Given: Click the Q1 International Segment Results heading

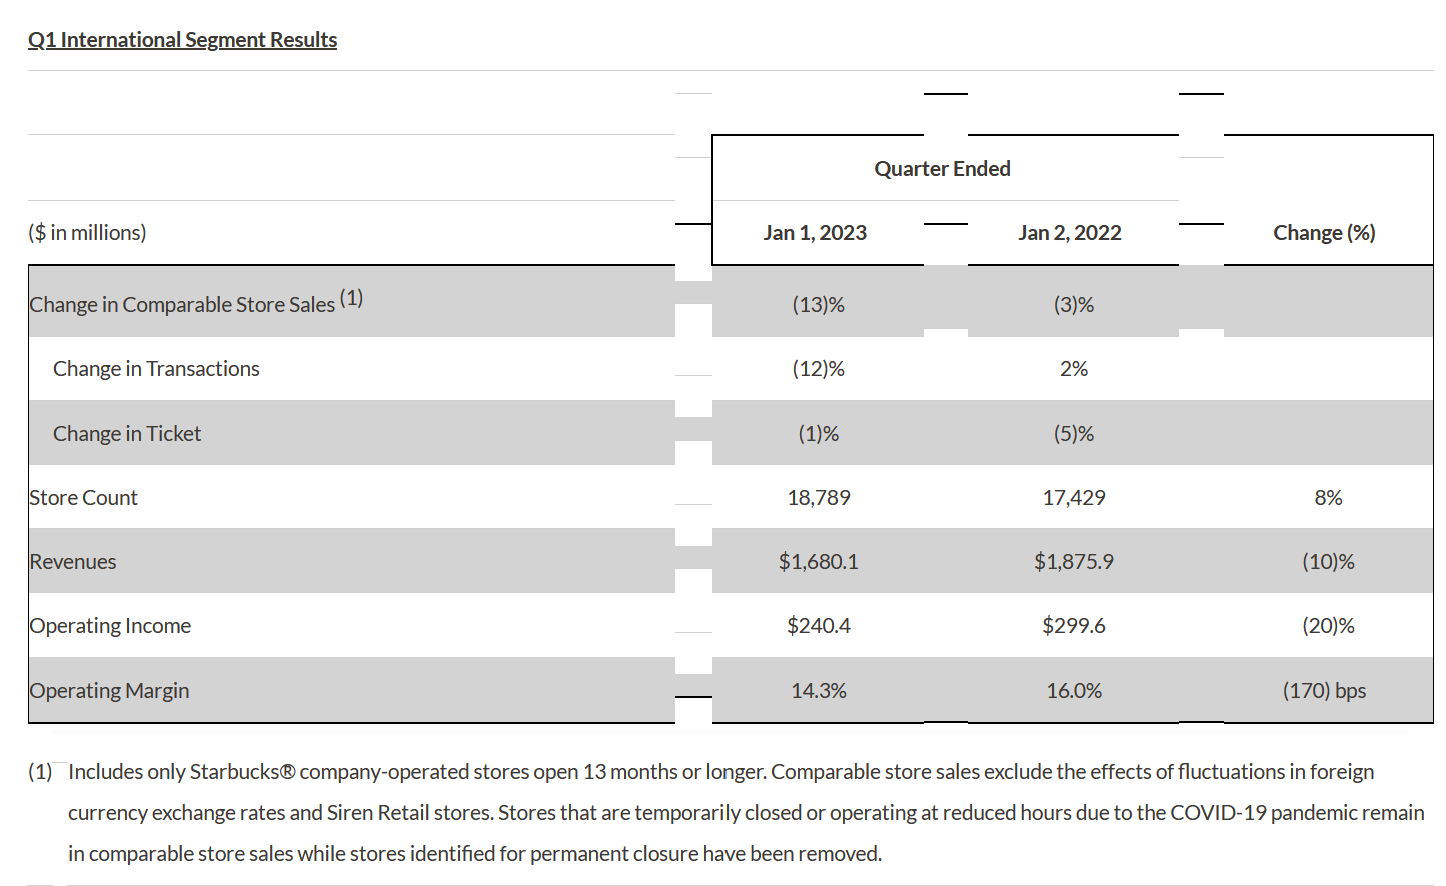Looking at the screenshot, I should [x=182, y=40].
